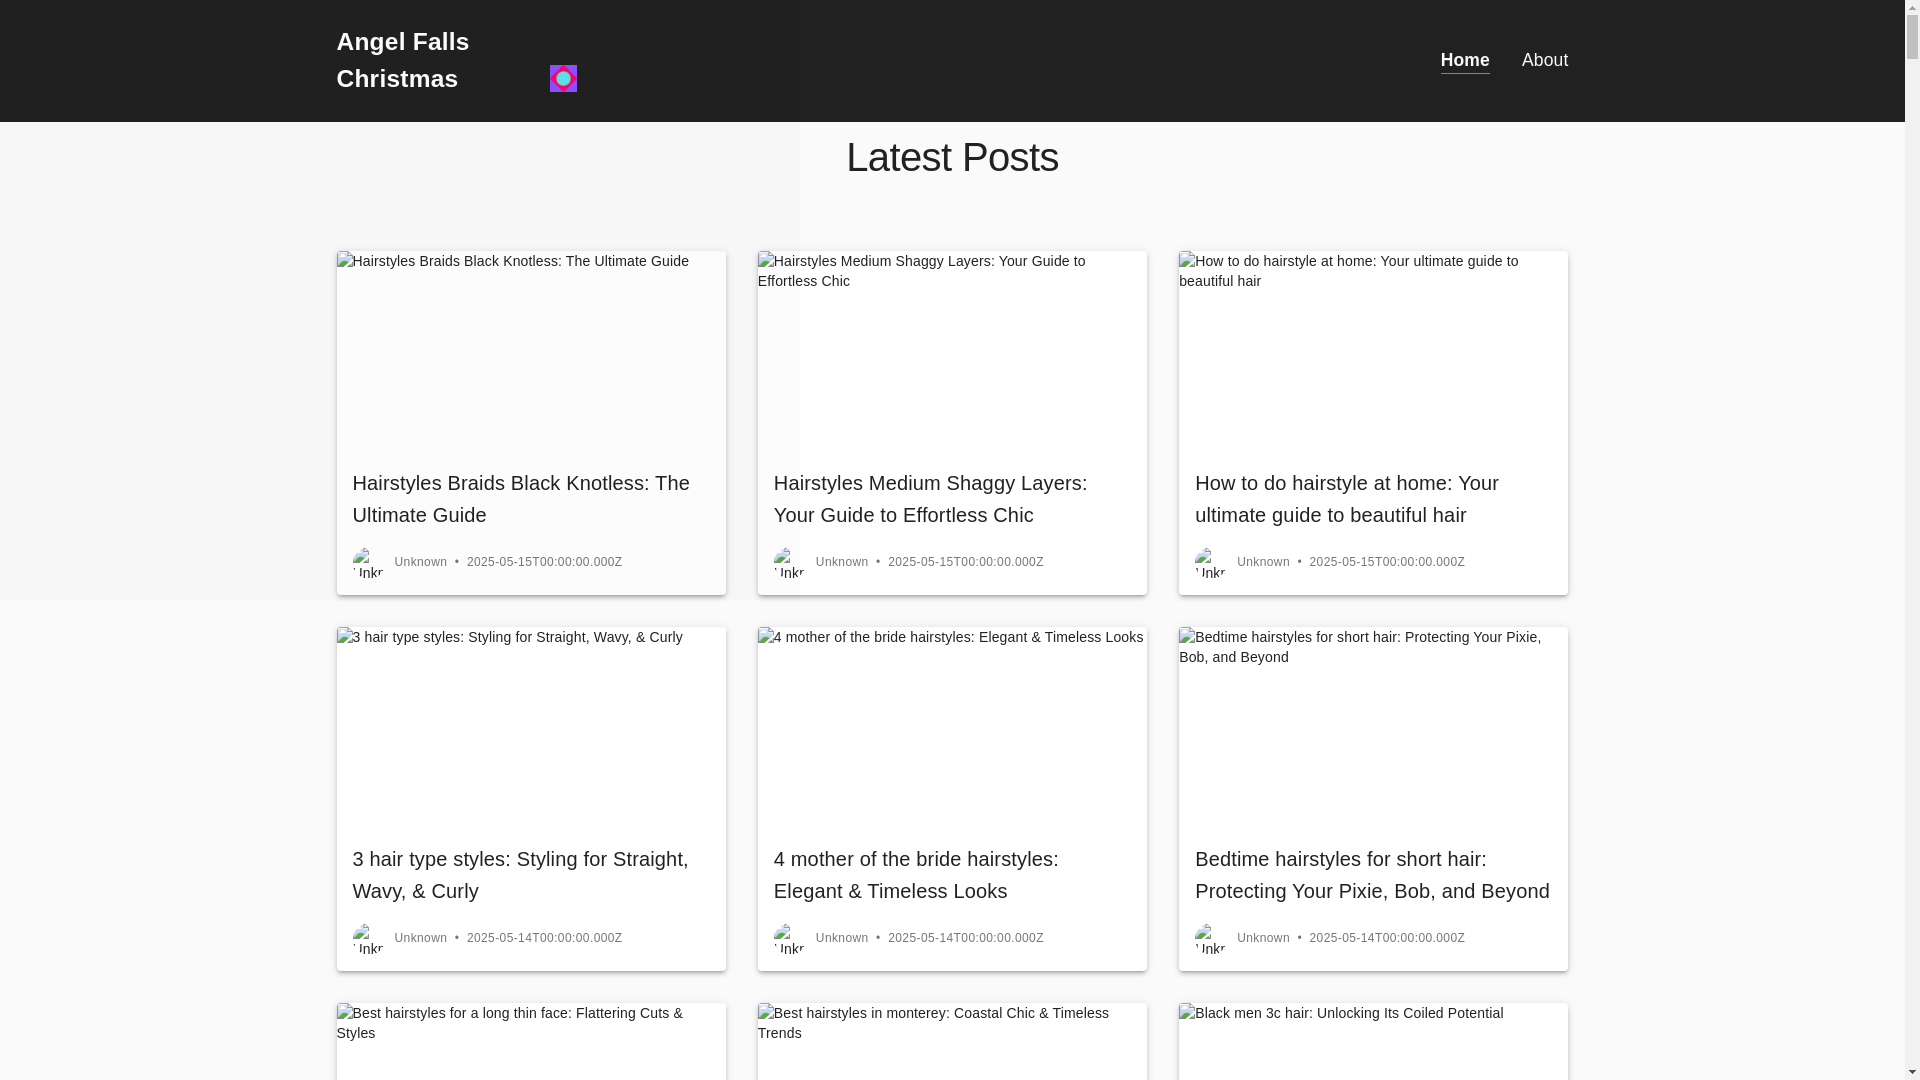Open the About page
Image resolution: width=1920 pixels, height=1080 pixels.
(x=1544, y=60)
